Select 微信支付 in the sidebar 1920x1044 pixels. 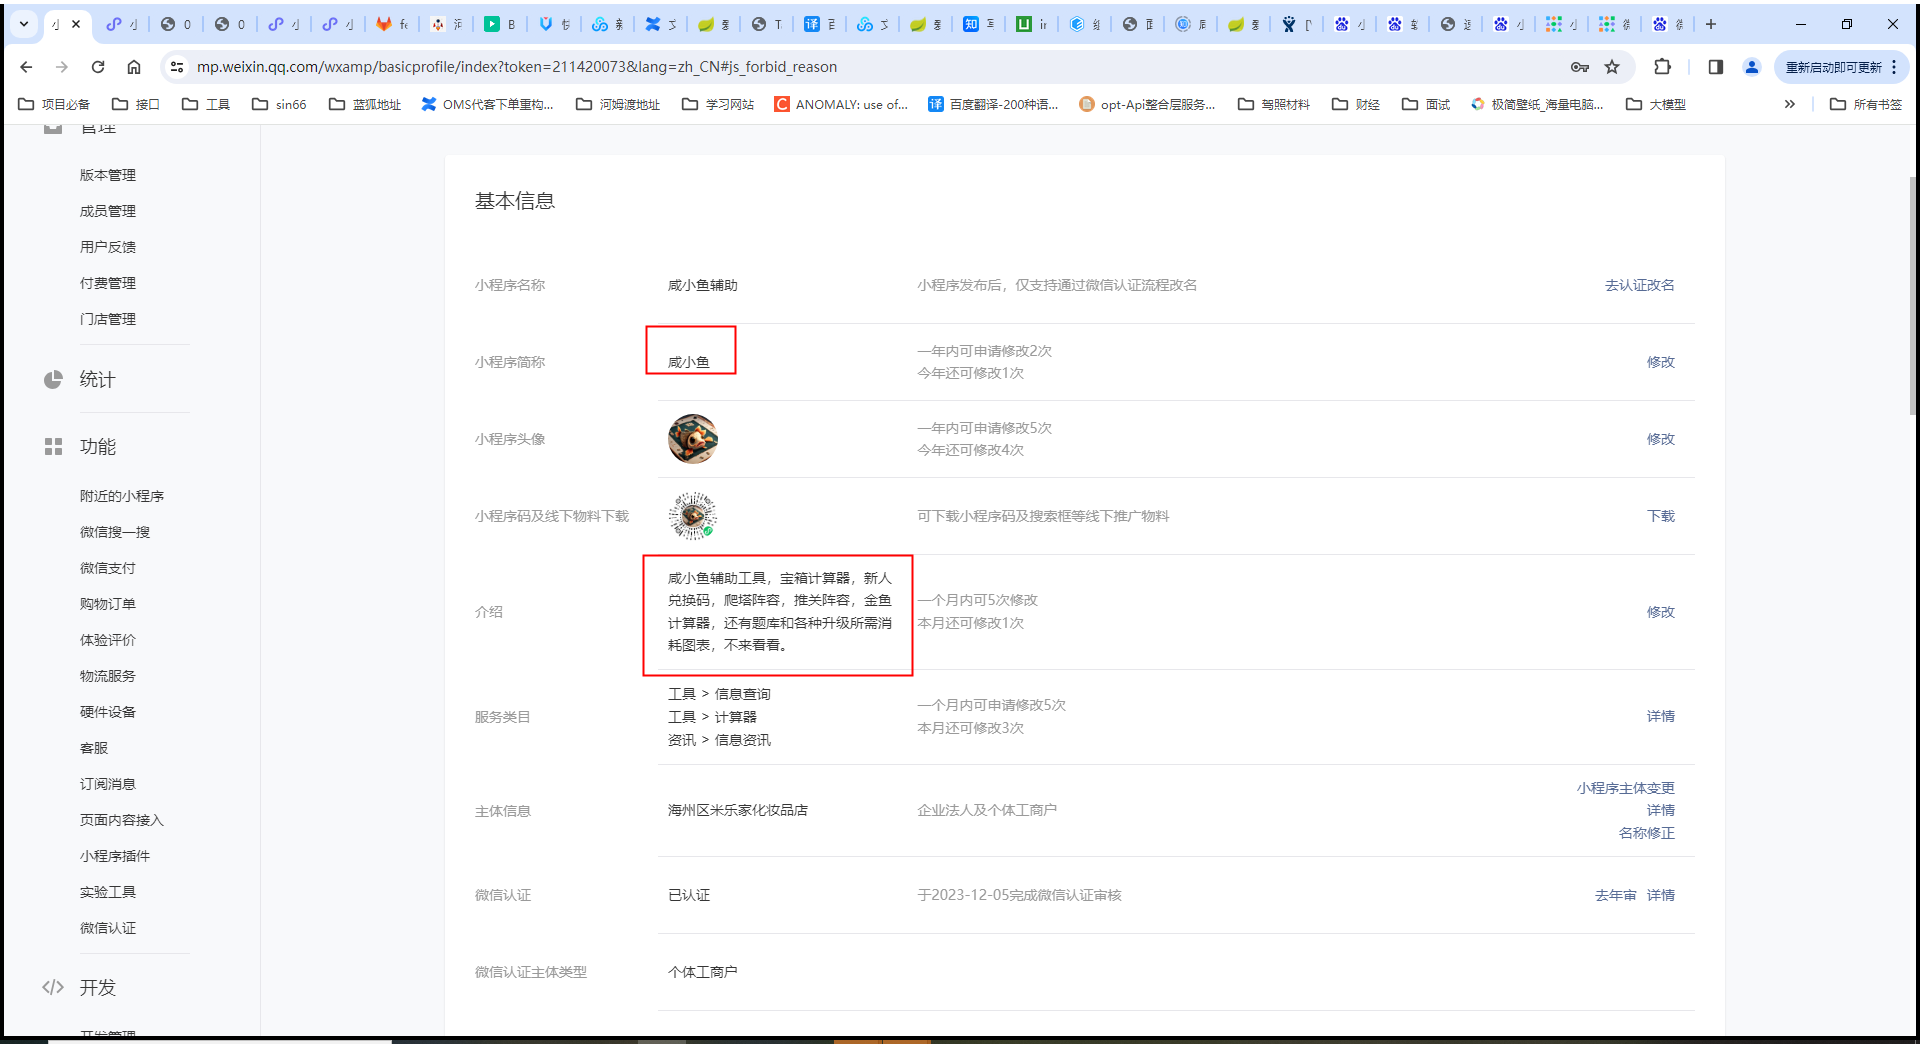(108, 568)
